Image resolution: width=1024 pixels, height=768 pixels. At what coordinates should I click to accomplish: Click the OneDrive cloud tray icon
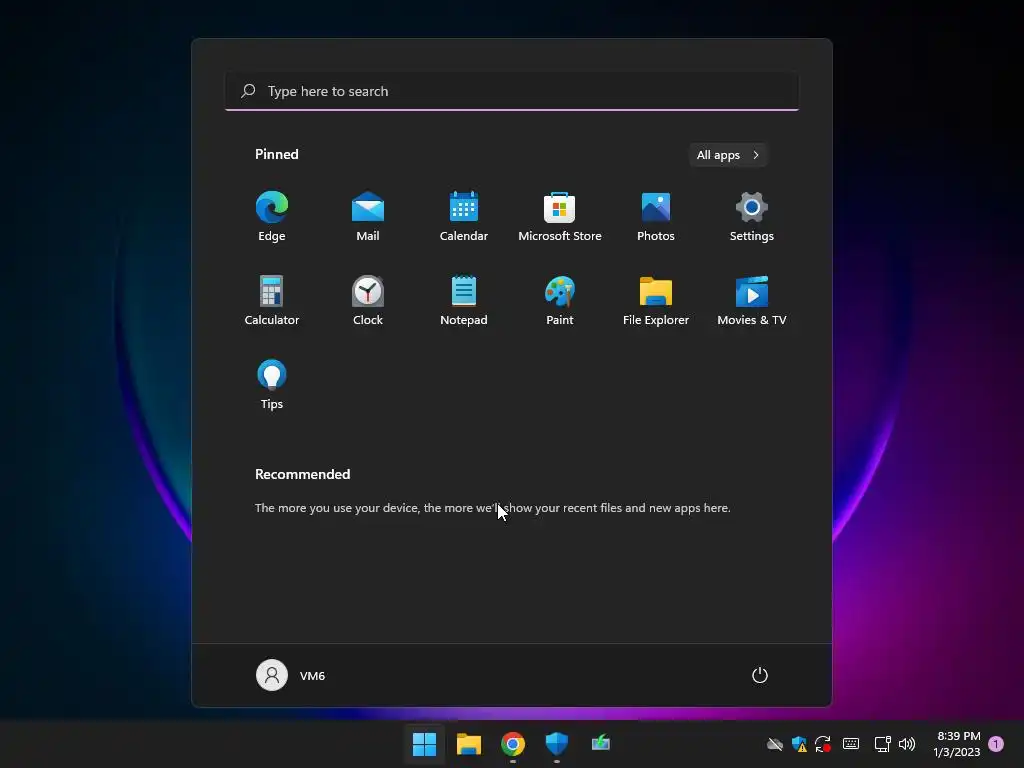tap(775, 744)
